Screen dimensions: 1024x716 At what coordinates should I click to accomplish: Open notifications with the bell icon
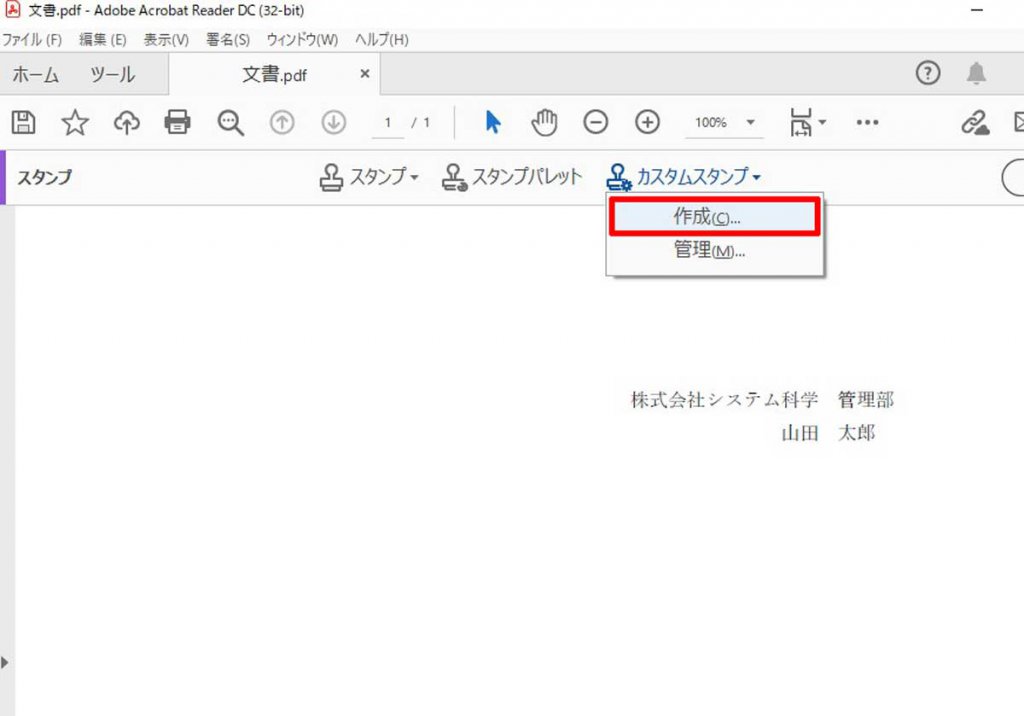click(976, 73)
